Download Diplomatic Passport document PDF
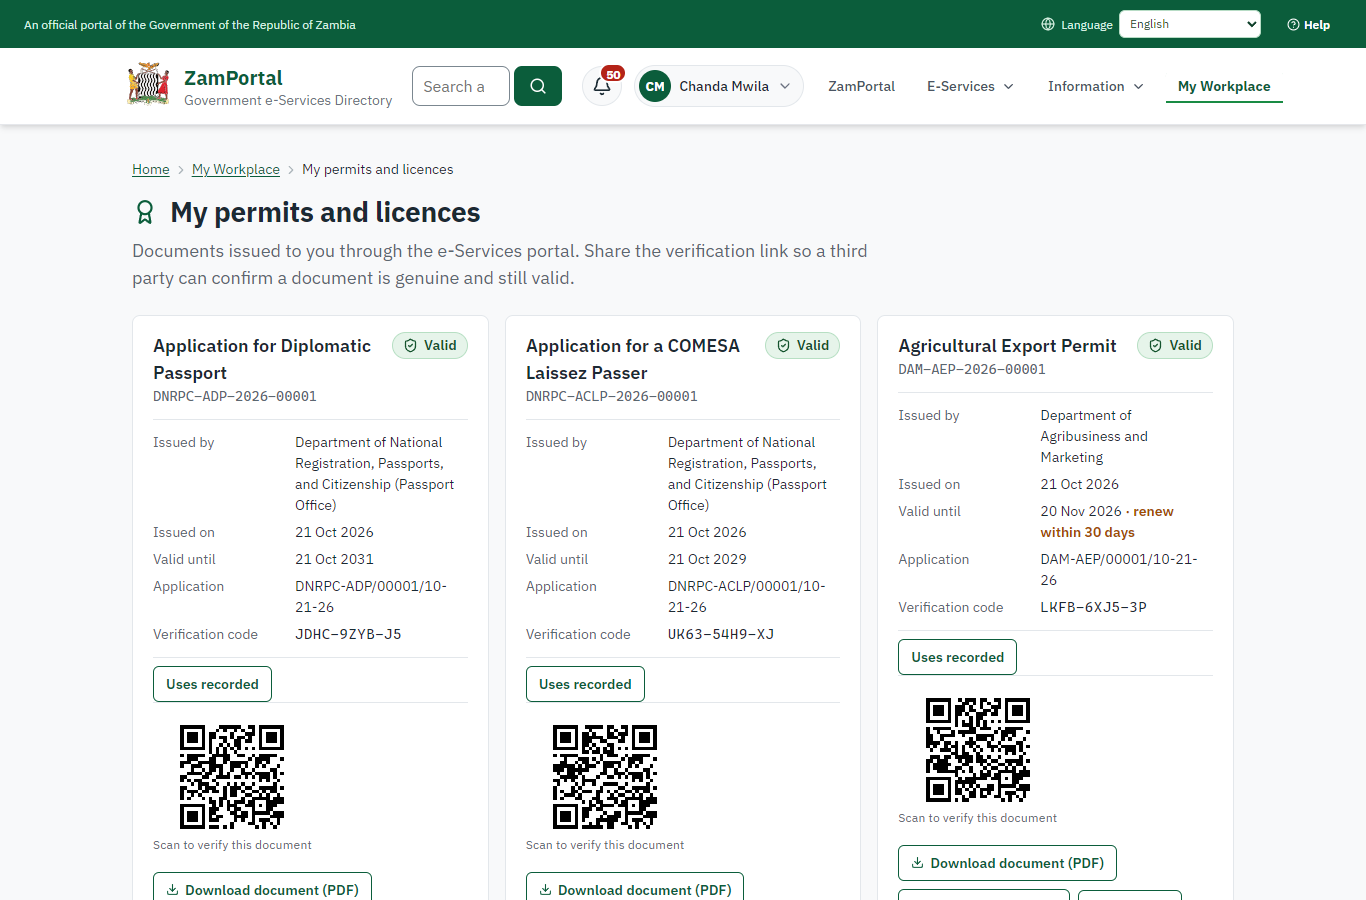The height and width of the screenshot is (900, 1366). pyautogui.click(x=262, y=887)
